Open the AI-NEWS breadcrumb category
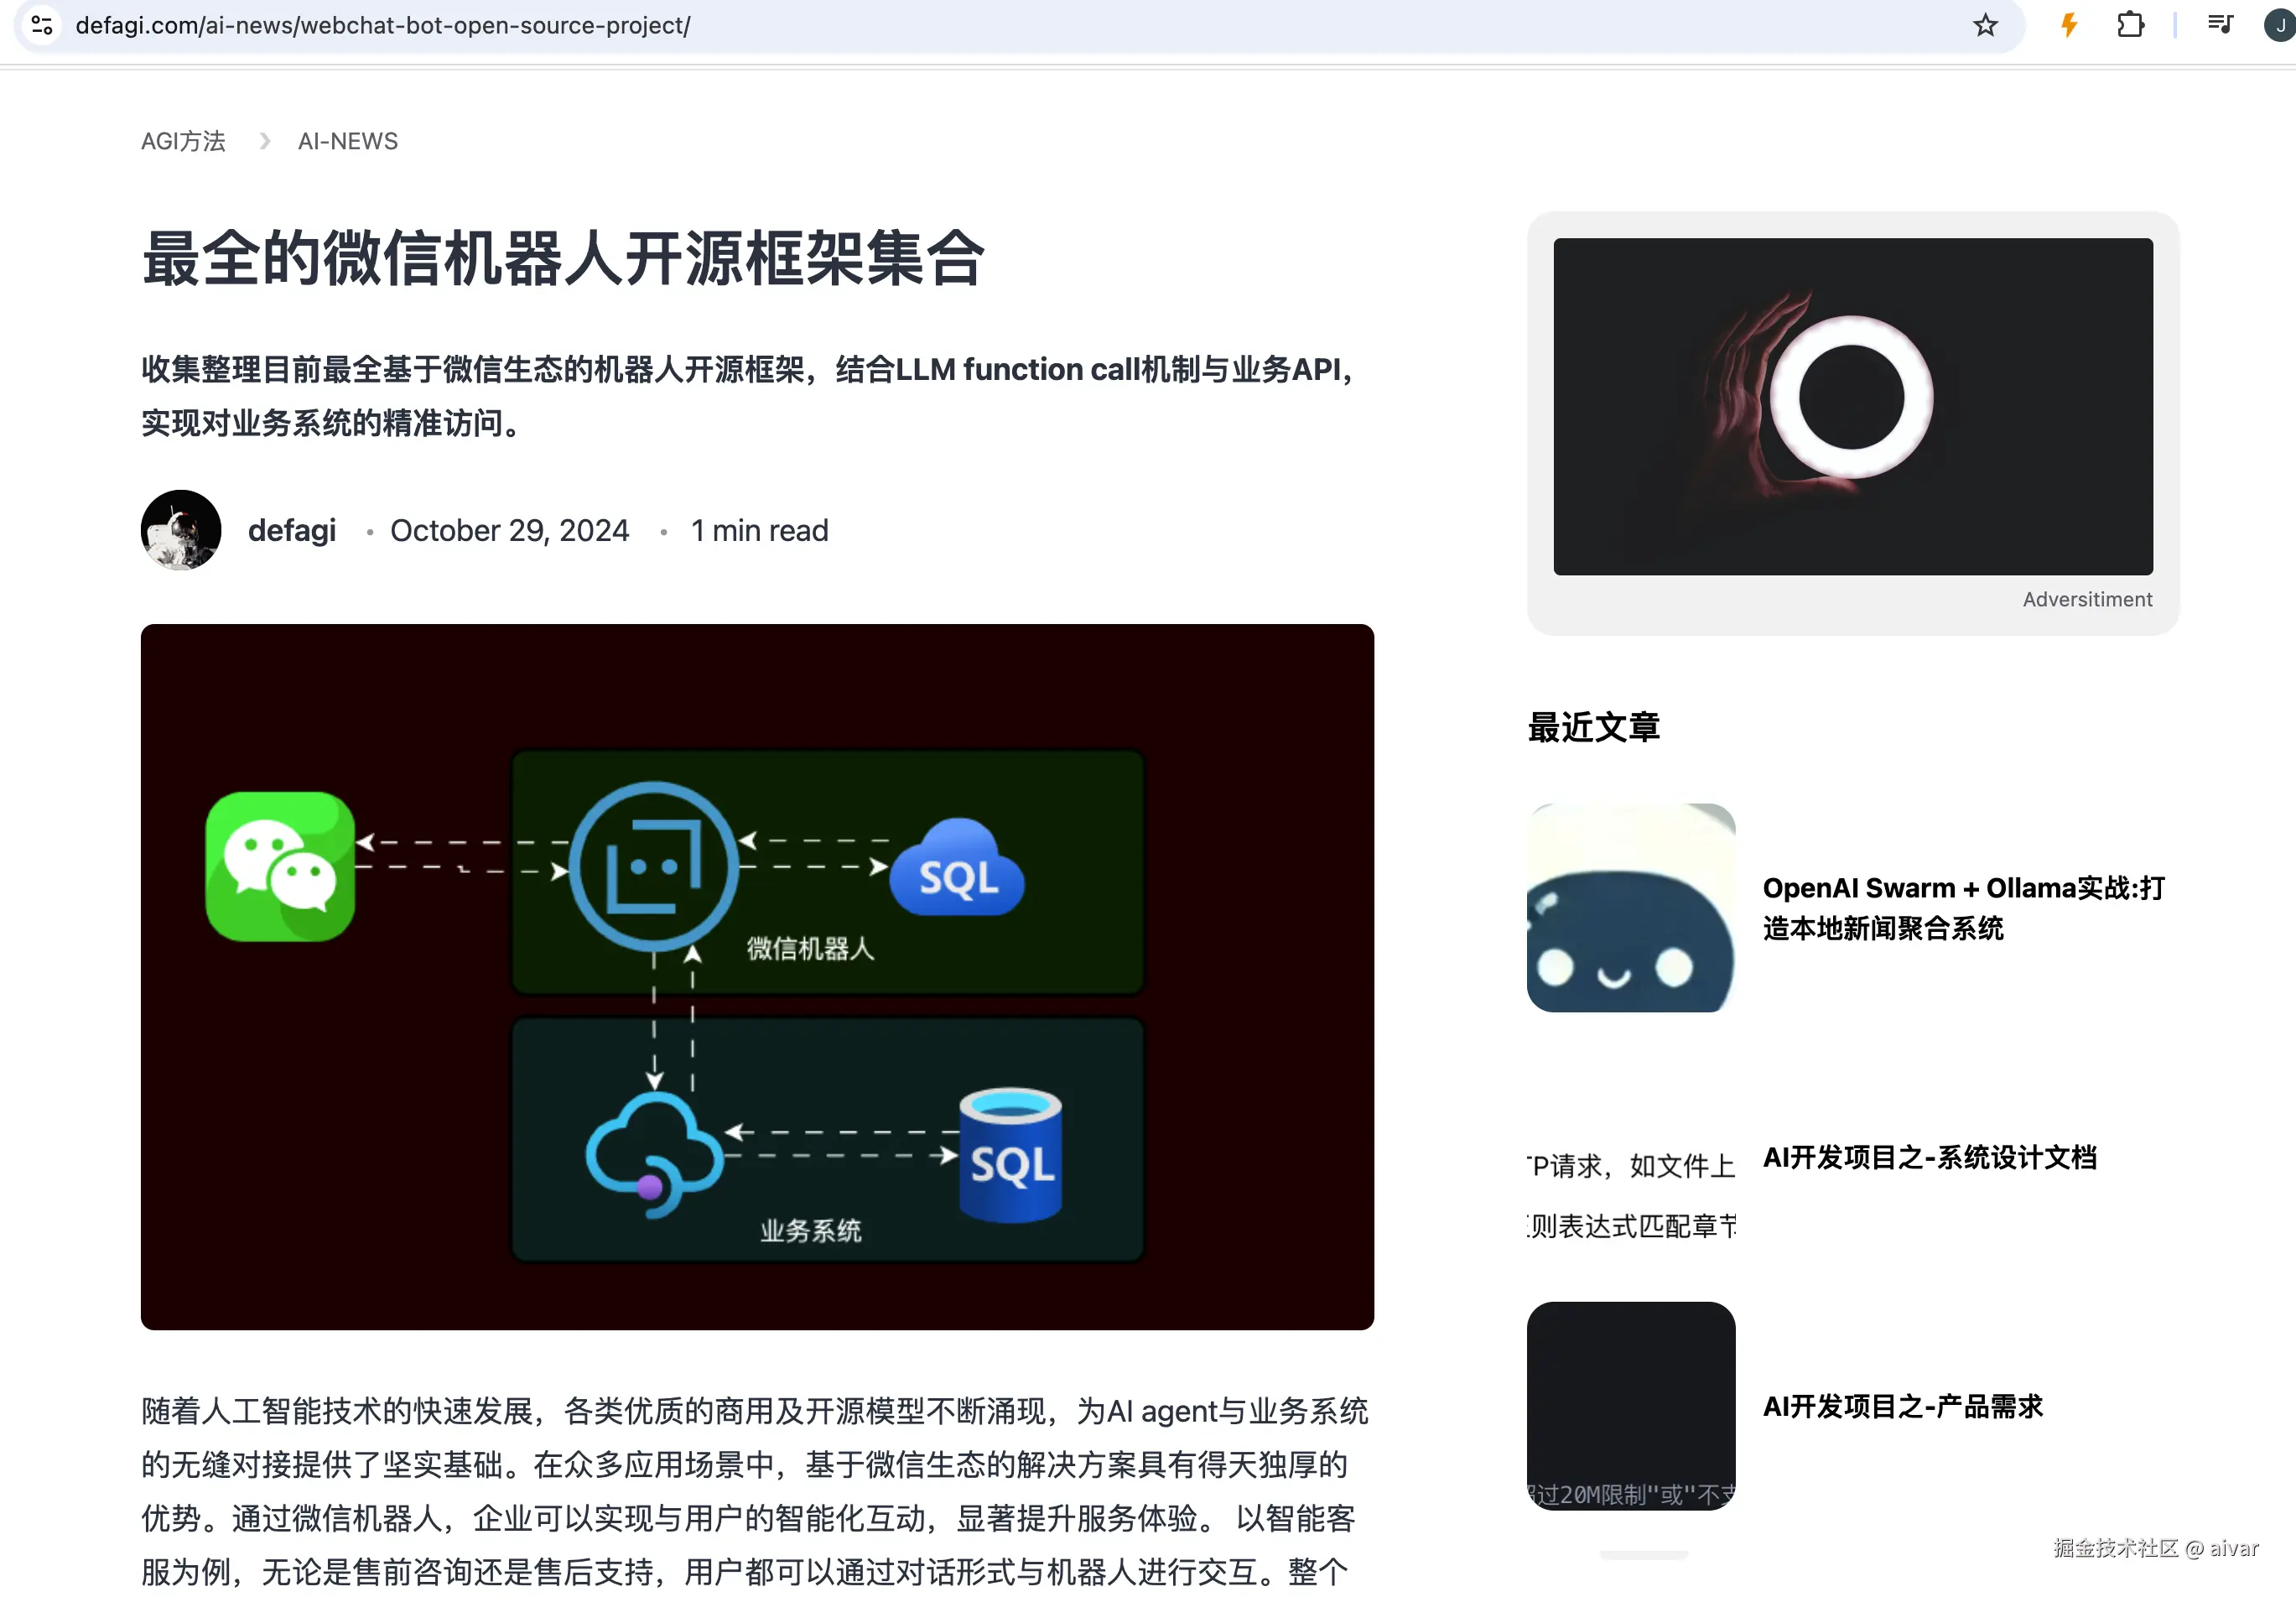 pos(347,141)
